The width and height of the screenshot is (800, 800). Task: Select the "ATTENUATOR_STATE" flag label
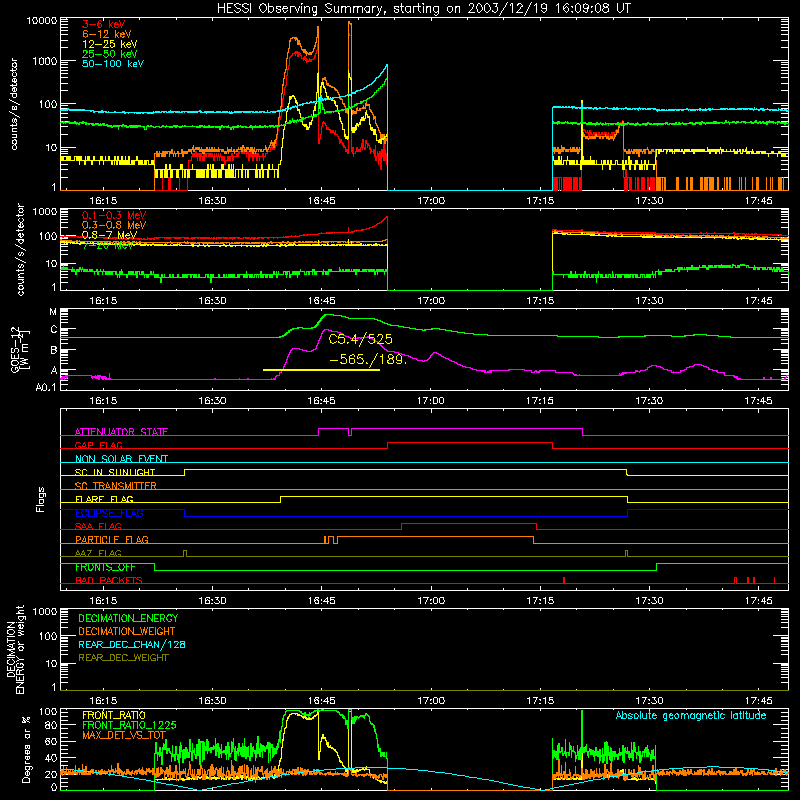point(121,432)
